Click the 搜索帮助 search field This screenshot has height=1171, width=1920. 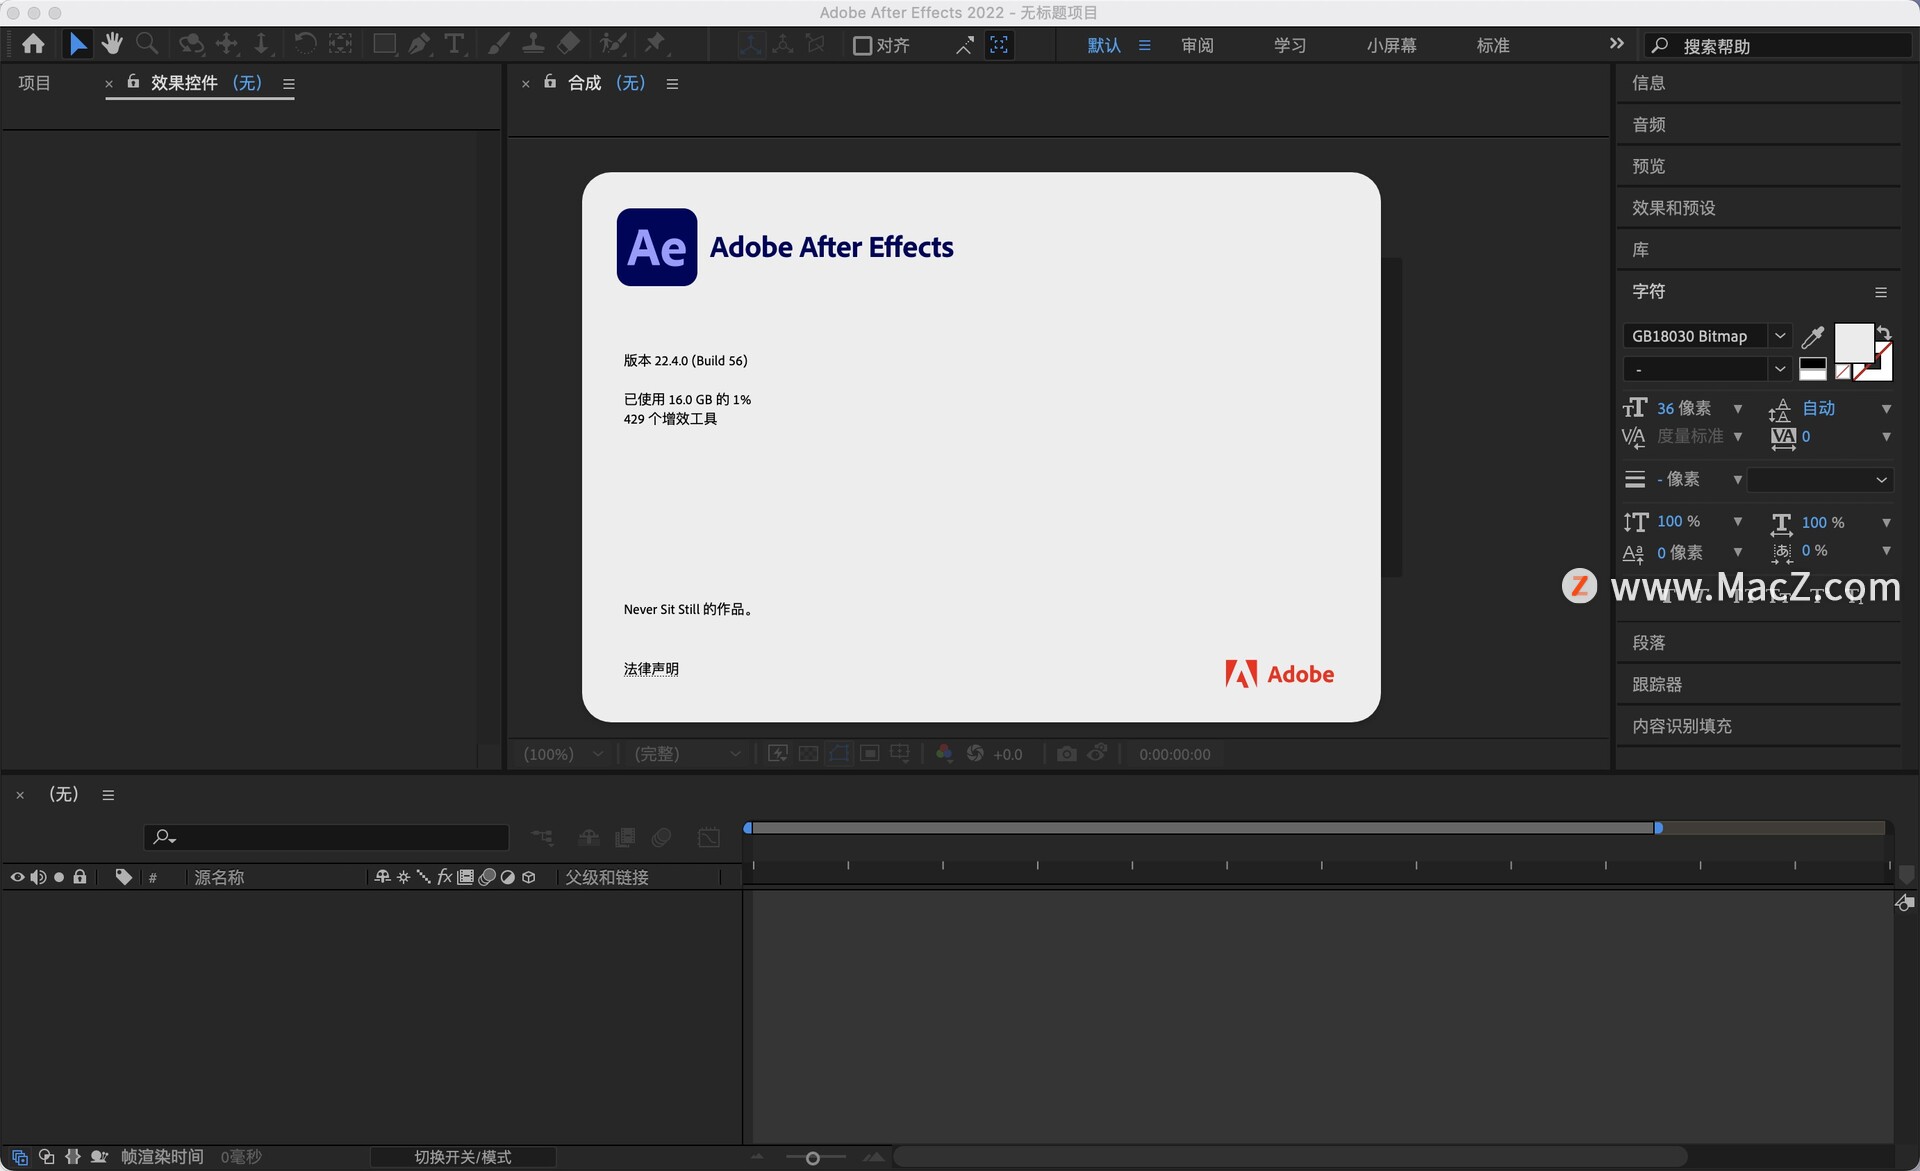pos(1778,46)
